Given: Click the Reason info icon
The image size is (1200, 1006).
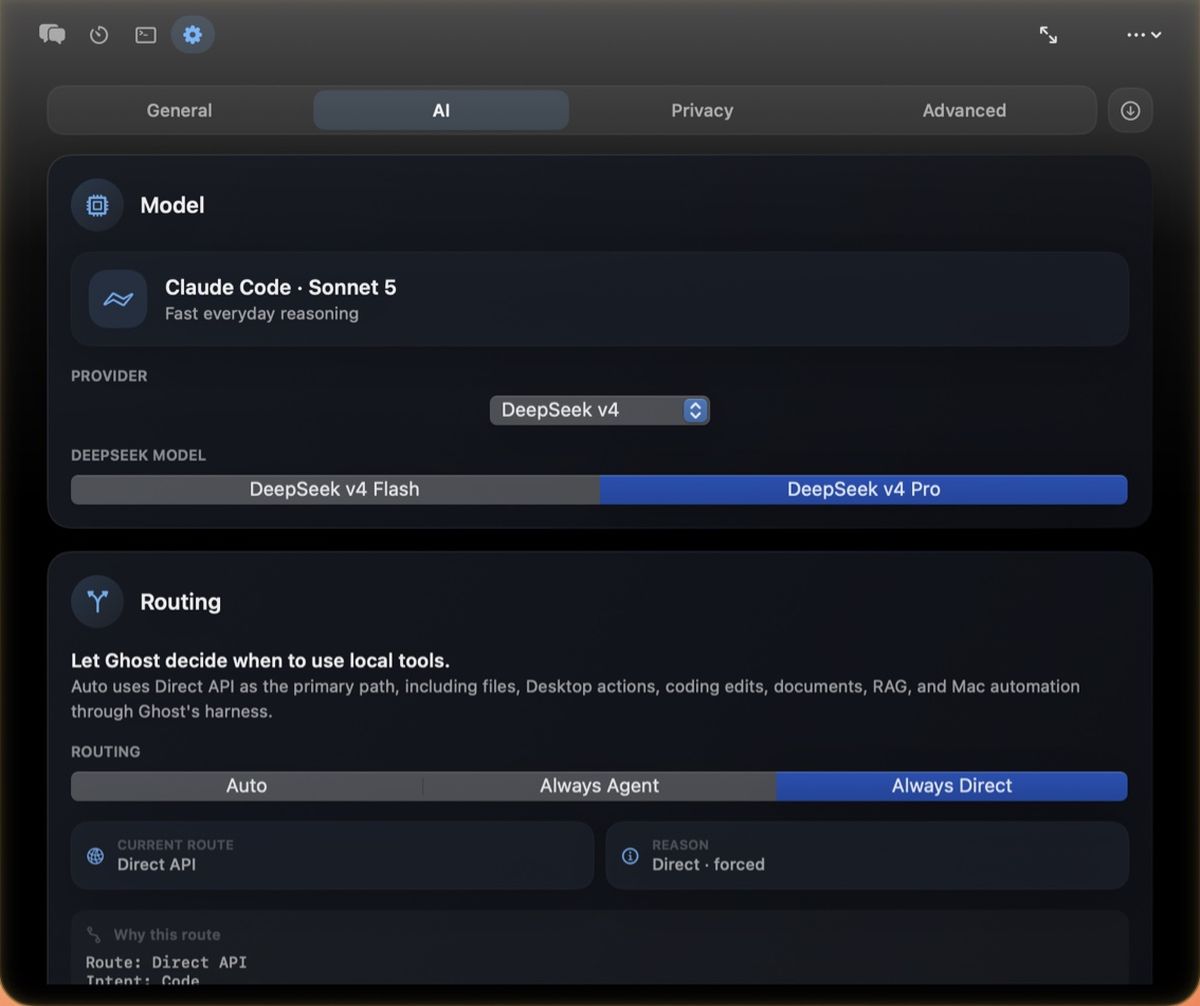Looking at the screenshot, I should (630, 856).
